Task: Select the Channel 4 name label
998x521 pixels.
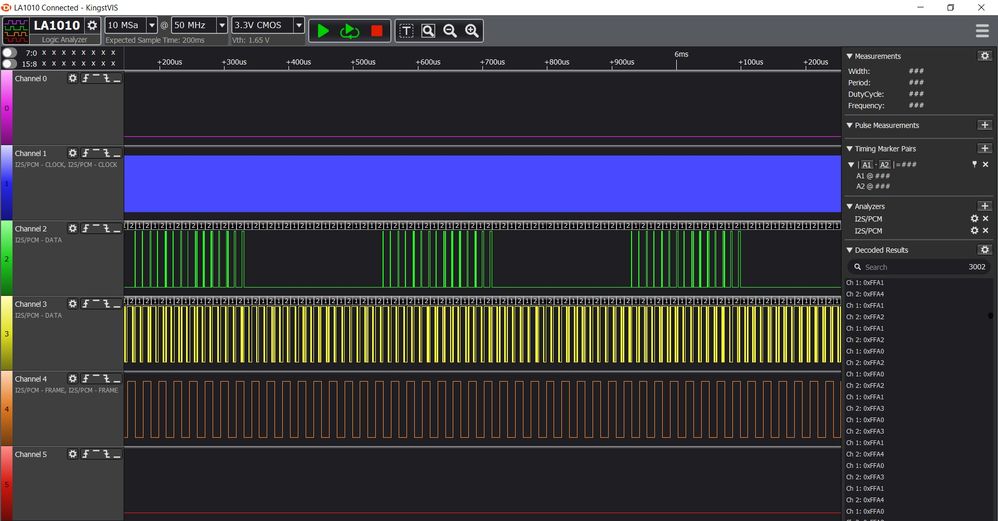Action: [31, 379]
